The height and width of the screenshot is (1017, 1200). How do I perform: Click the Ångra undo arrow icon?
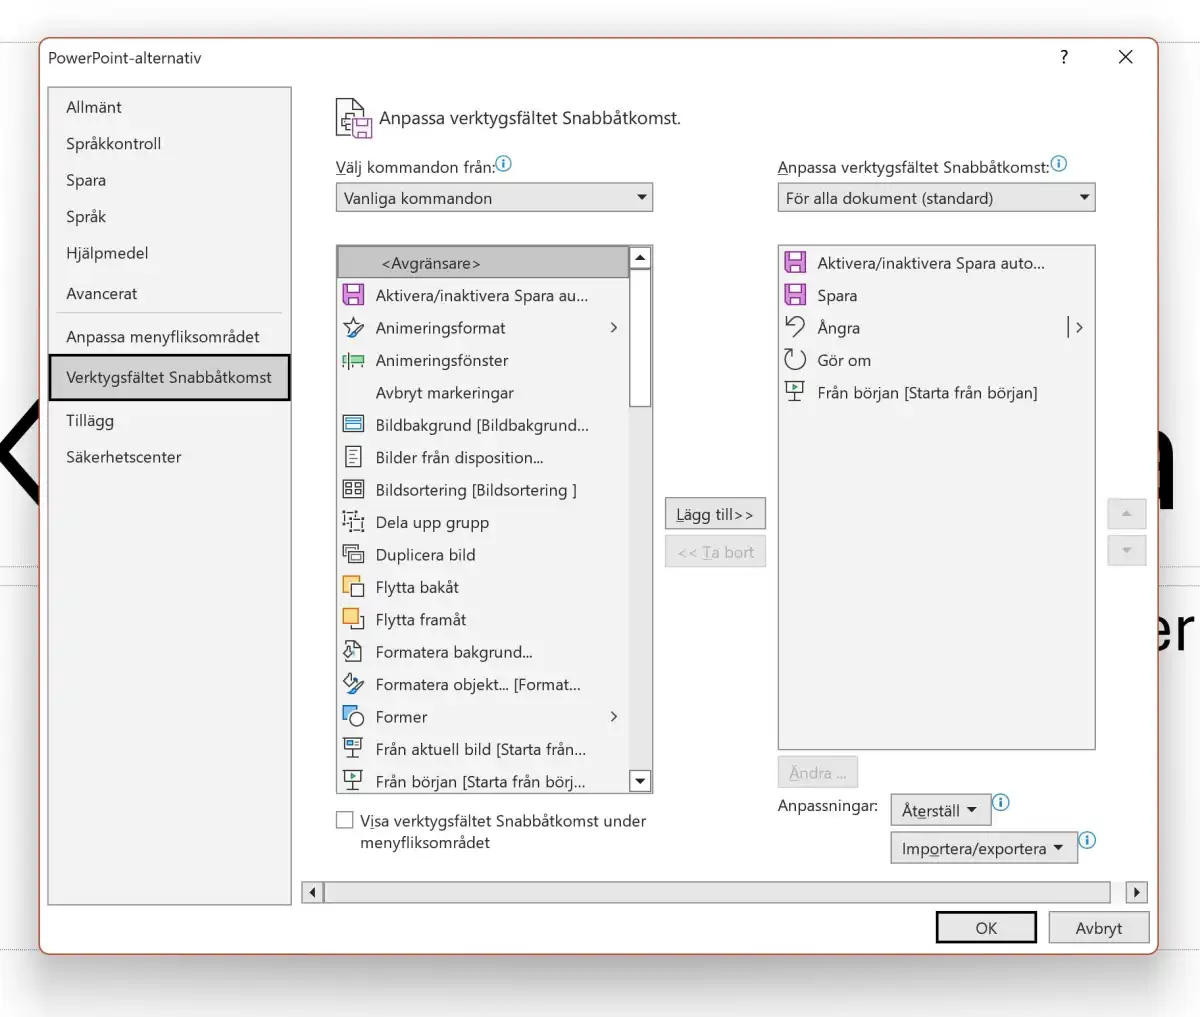tap(795, 327)
